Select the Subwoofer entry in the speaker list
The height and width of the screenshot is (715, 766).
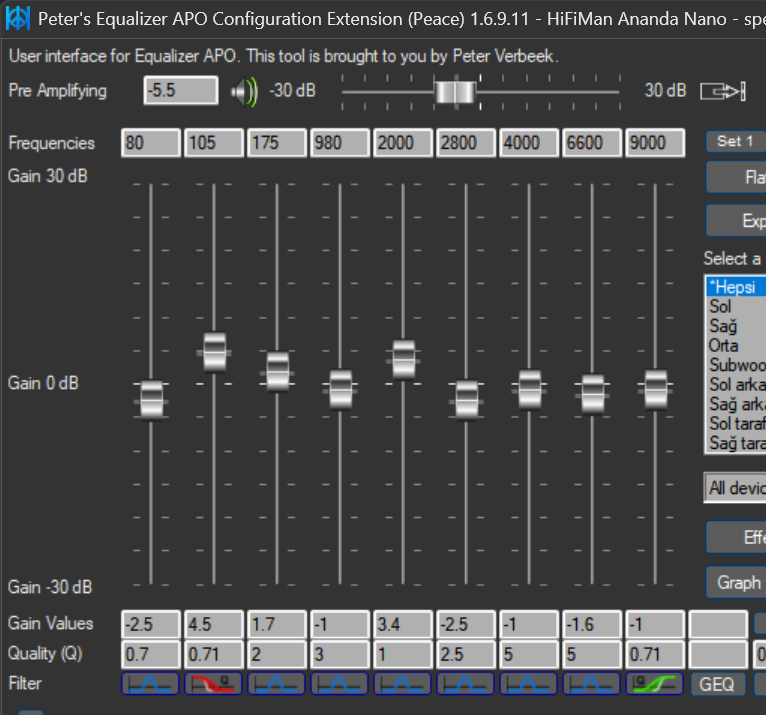(x=736, y=365)
